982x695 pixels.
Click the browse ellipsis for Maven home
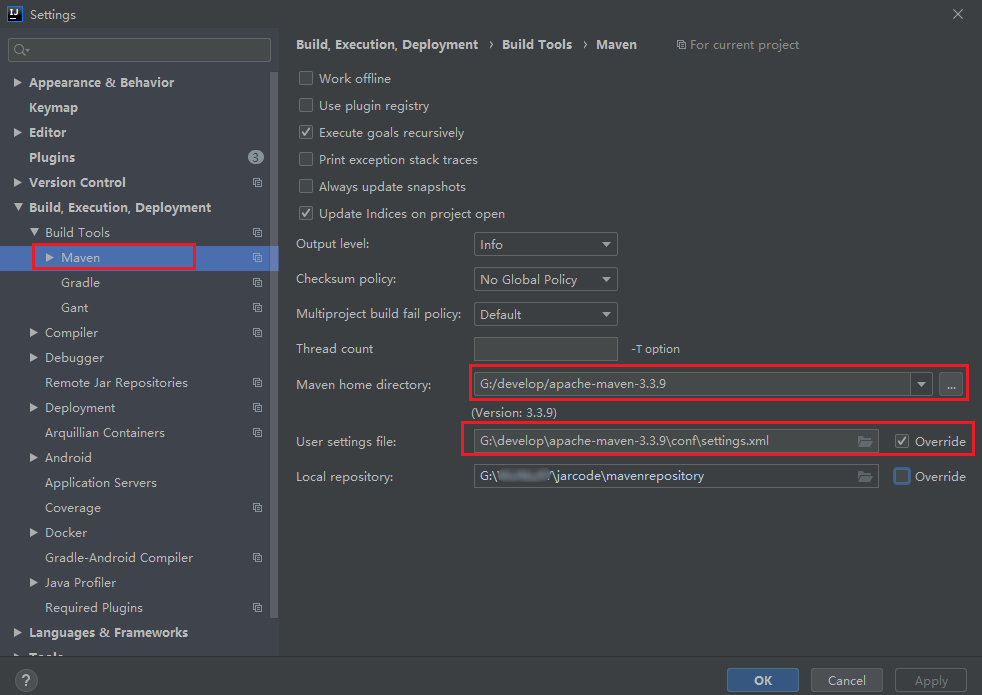click(x=951, y=384)
